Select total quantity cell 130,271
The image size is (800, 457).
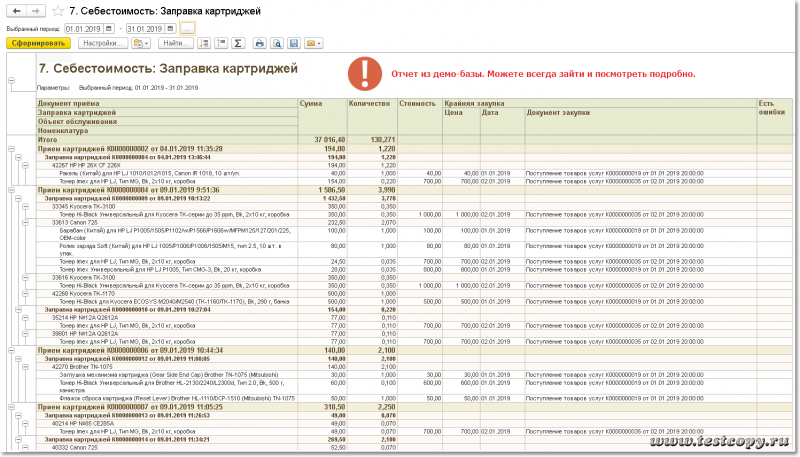point(372,140)
